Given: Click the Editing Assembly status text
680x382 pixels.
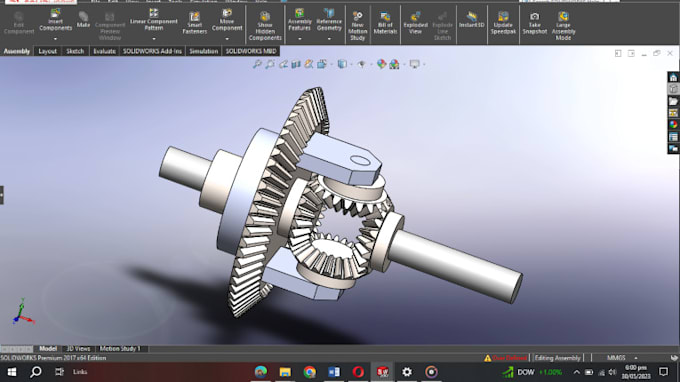Looking at the screenshot, I should click(557, 358).
